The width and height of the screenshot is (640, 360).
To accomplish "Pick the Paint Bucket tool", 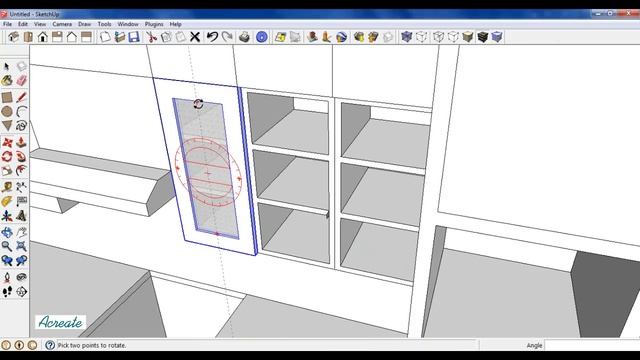I will point(7,81).
